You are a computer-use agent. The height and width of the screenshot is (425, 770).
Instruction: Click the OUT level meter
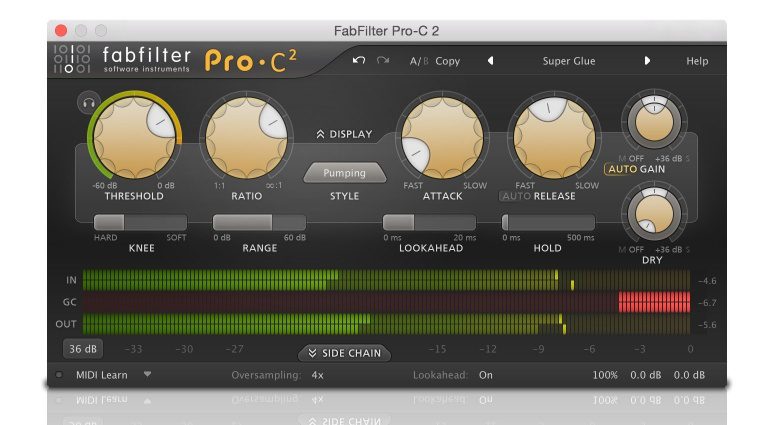386,324
